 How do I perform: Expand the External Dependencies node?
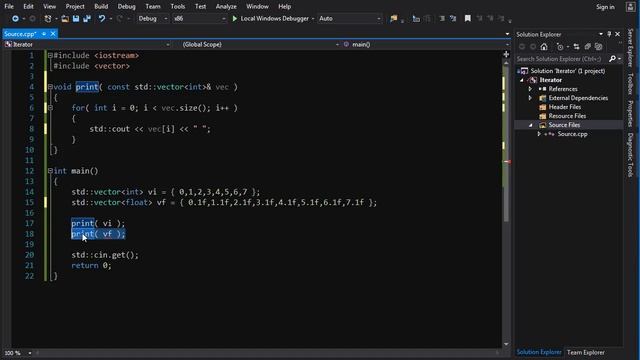pos(531,98)
